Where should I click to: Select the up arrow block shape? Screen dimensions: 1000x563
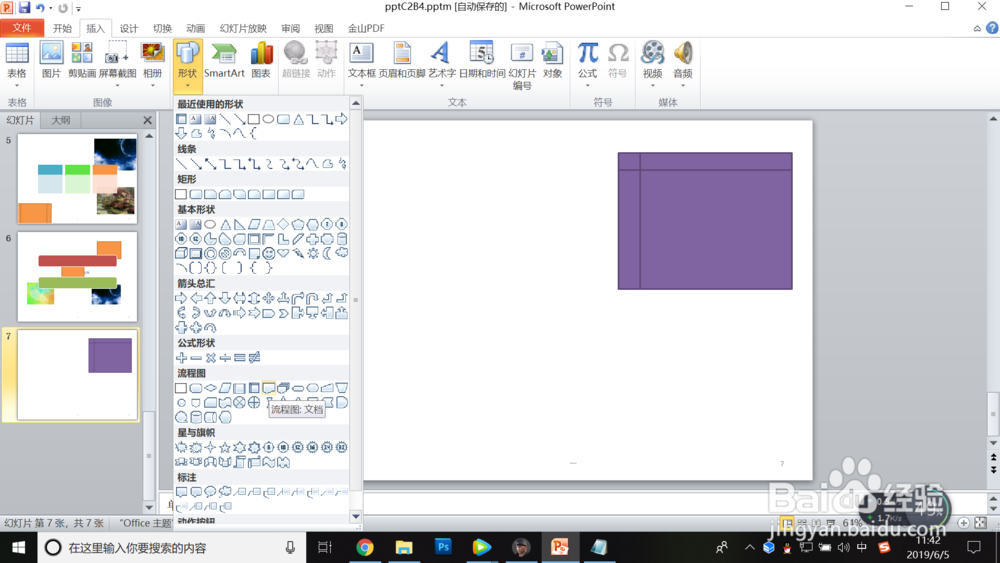[210, 298]
